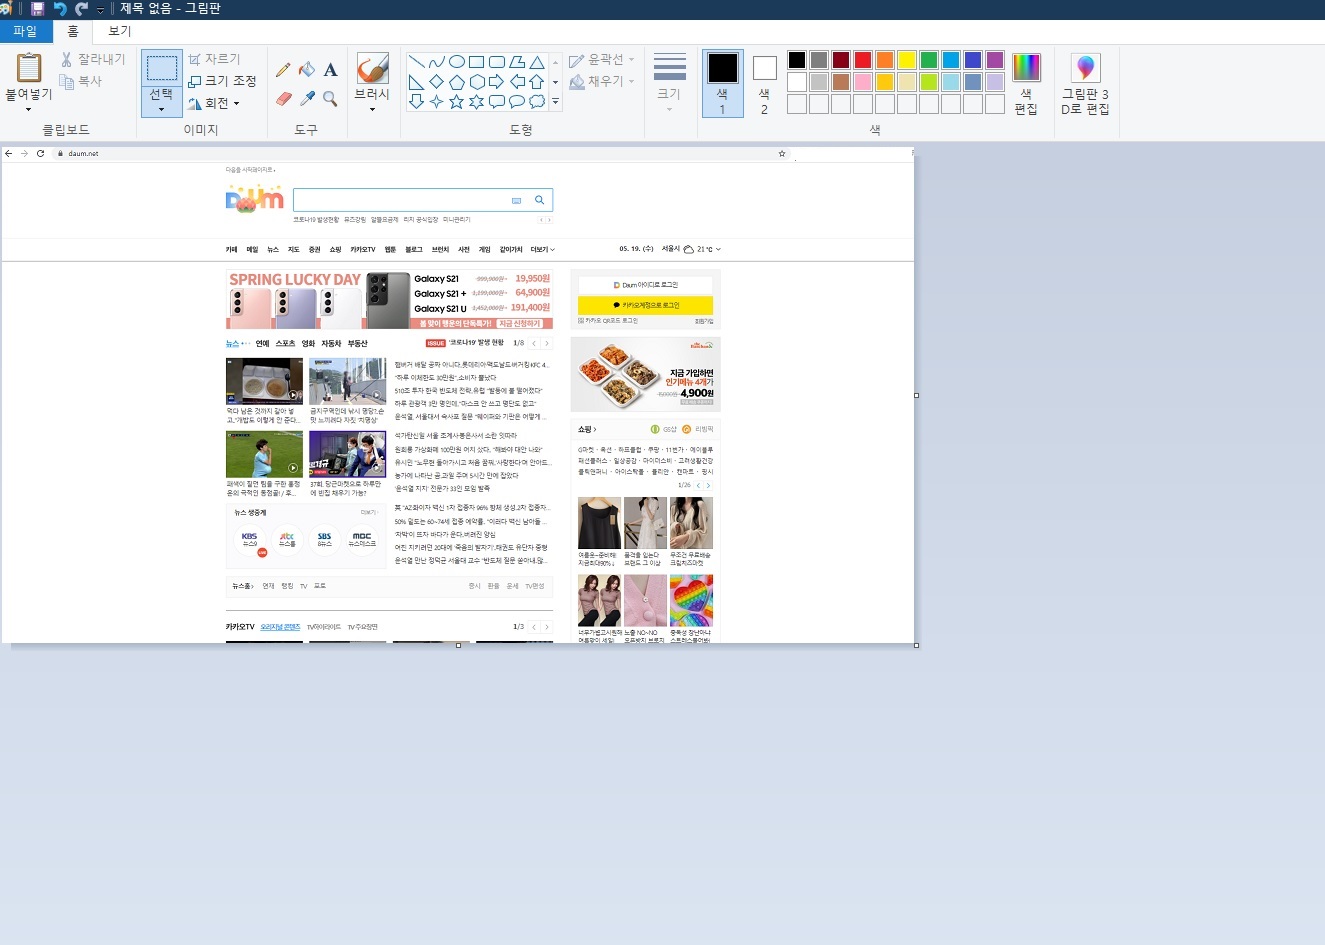Viewport: 1325px width, 945px height.
Task: Open the quick access toolbar customize arrow
Action: pyautogui.click(x=100, y=10)
